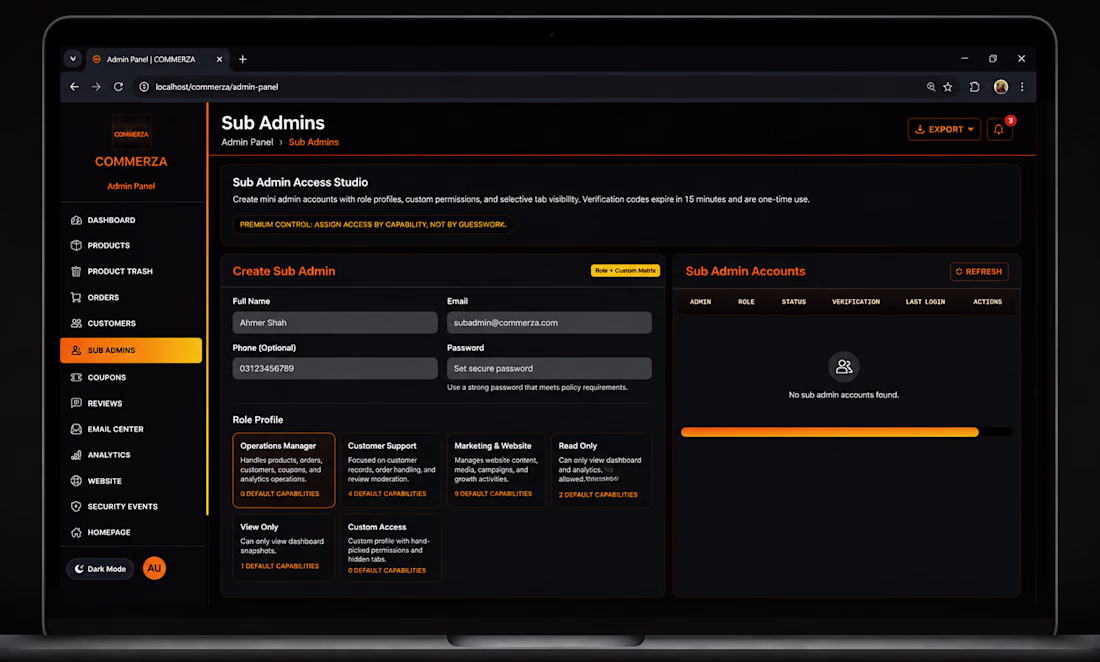1100x662 pixels.
Task: Select Operations Manager role profile
Action: (x=283, y=470)
